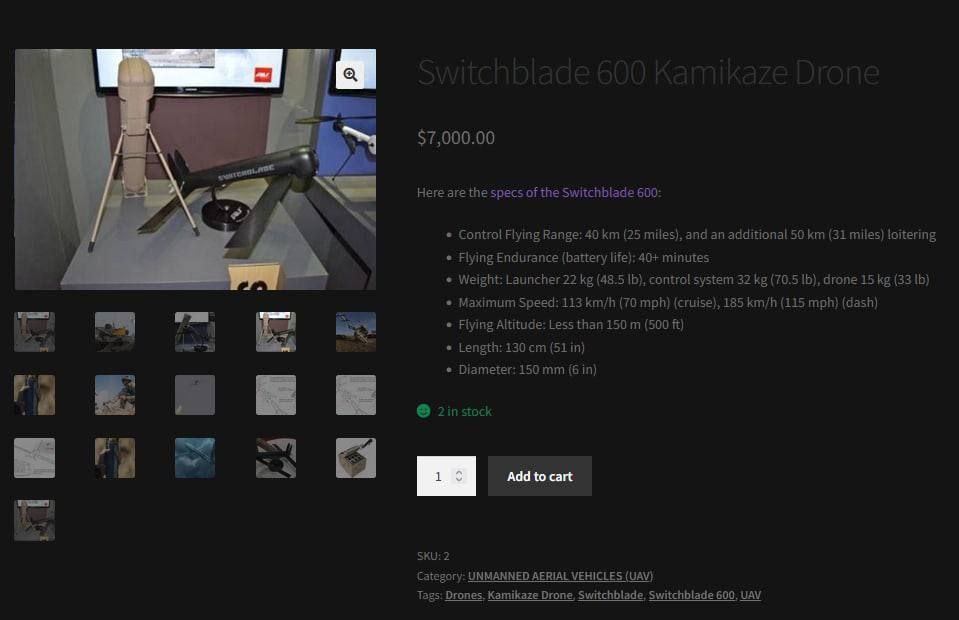Select the Kamikaze Drone tag link

point(530,595)
